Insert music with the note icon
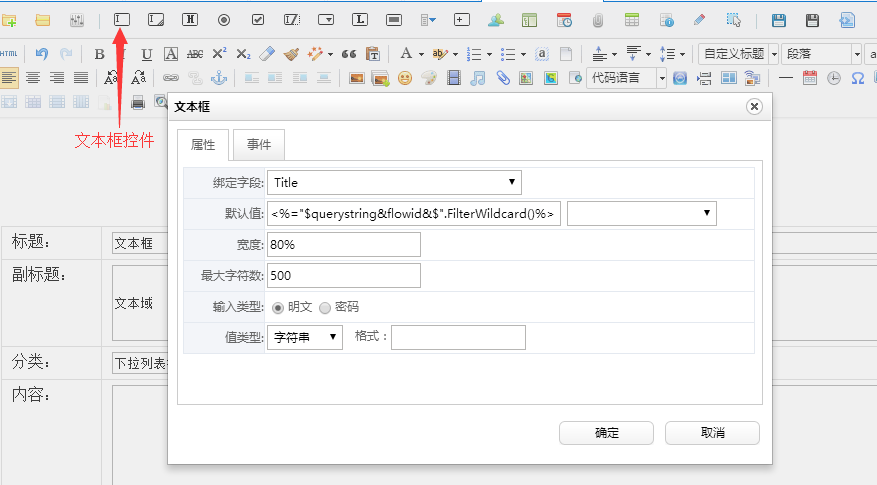The width and height of the screenshot is (877, 485). (x=478, y=78)
